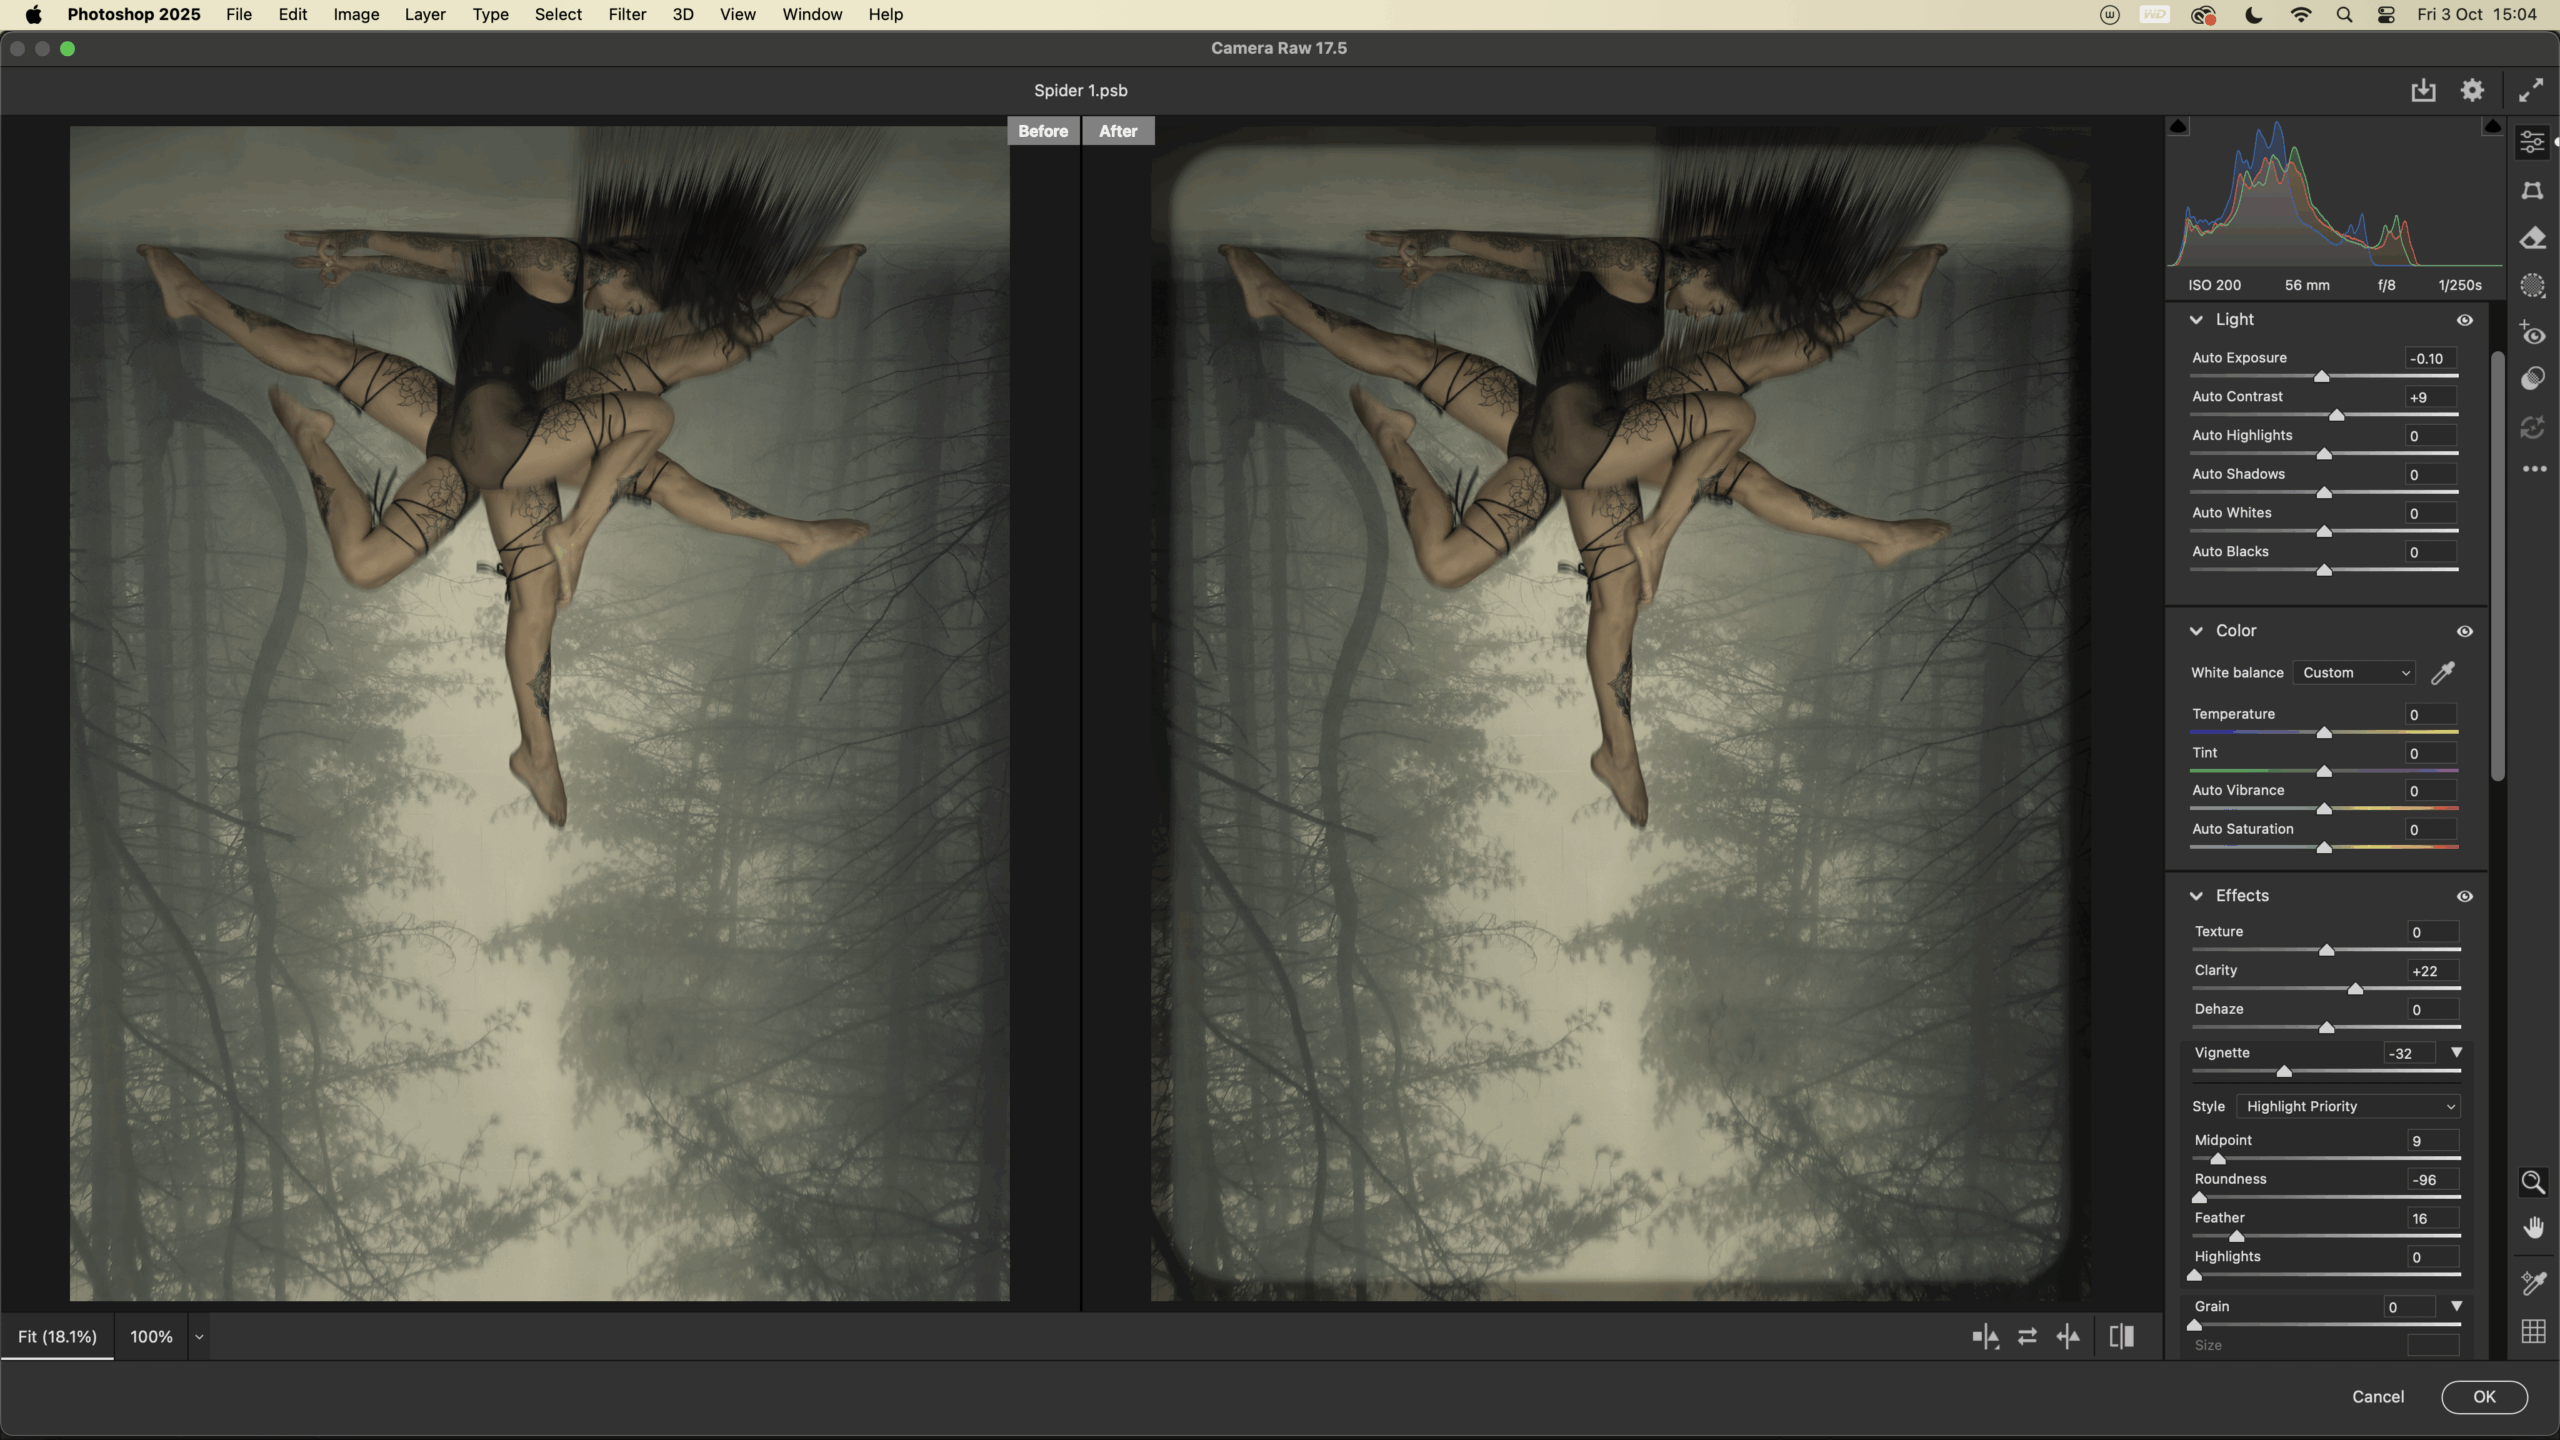Select the Crop and geometry tool

coord(2532,190)
